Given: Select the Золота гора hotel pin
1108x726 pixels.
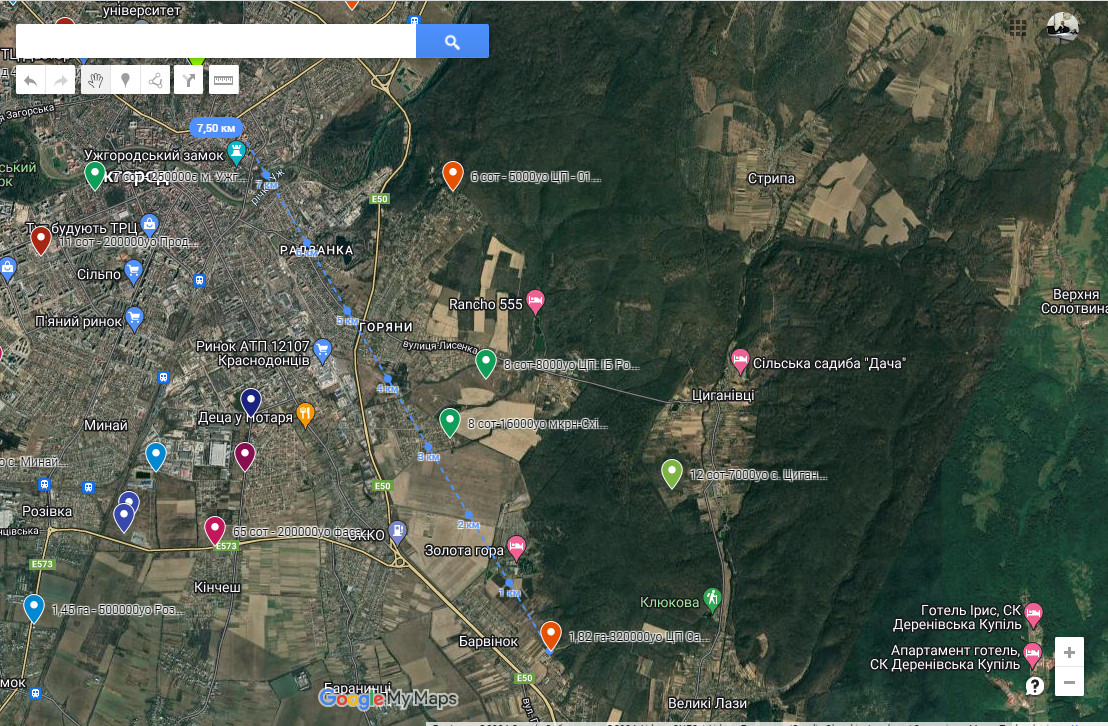Looking at the screenshot, I should pyautogui.click(x=516, y=546).
